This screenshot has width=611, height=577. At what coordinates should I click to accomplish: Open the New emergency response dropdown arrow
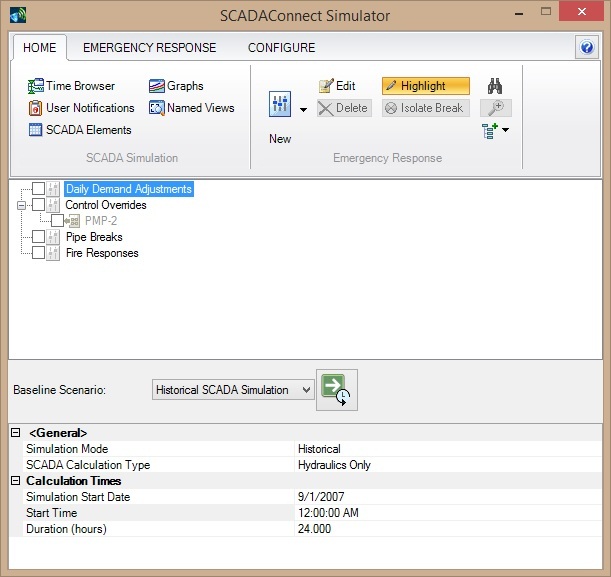click(304, 108)
